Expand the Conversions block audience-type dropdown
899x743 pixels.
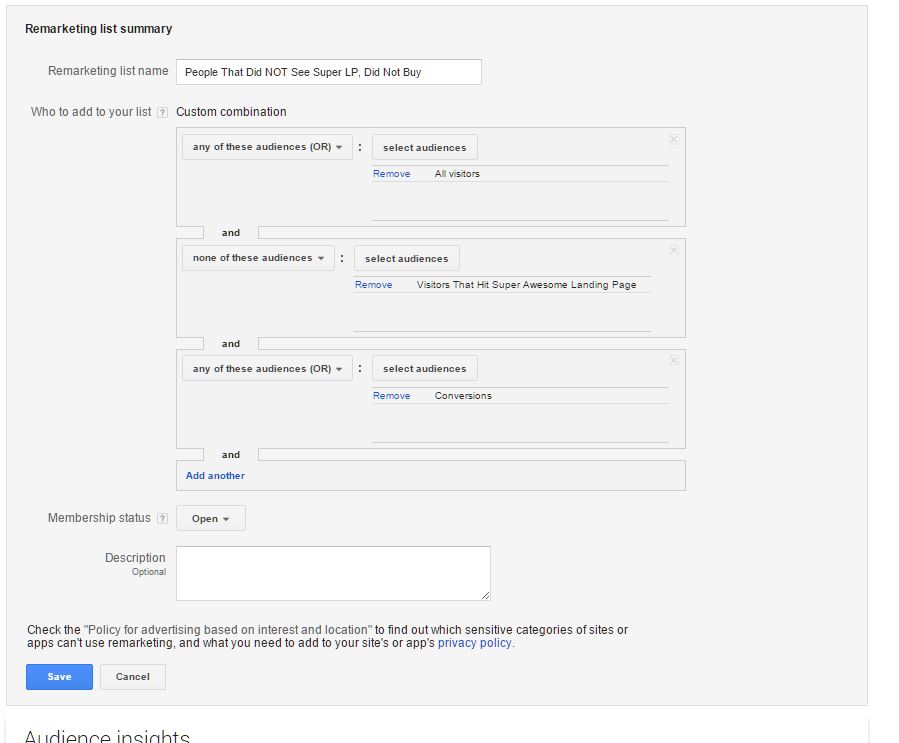[267, 369]
